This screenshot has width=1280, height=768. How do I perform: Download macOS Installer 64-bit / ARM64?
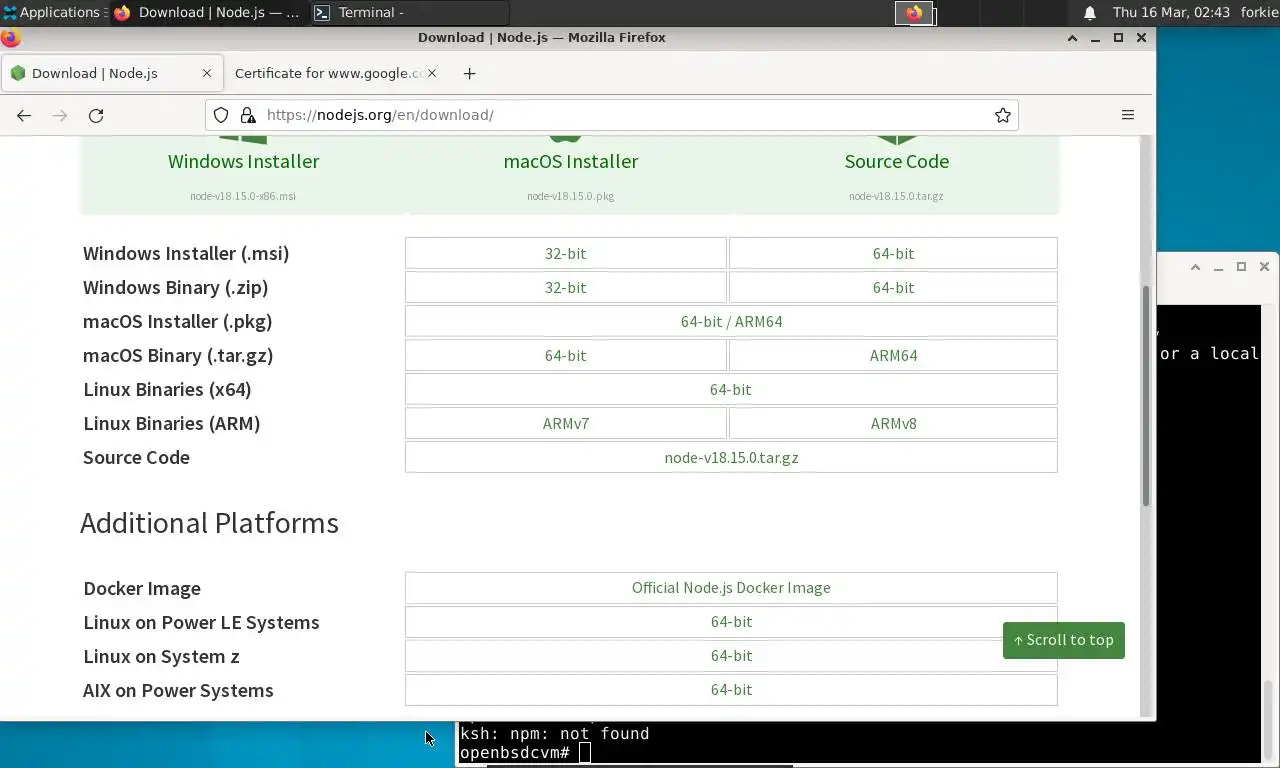point(731,321)
